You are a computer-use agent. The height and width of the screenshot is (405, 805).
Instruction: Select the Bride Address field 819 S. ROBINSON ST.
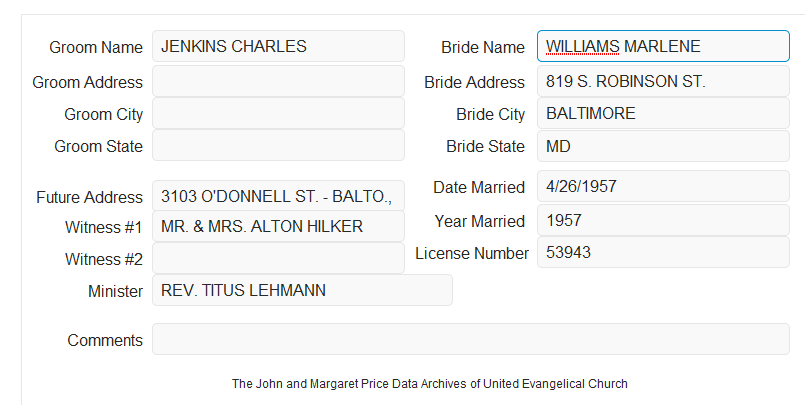[x=663, y=81]
